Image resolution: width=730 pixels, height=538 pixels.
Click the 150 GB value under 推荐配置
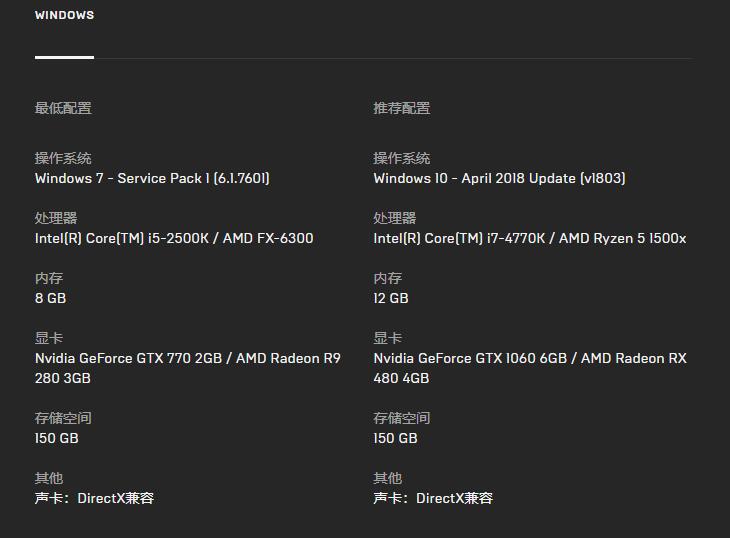(x=395, y=438)
